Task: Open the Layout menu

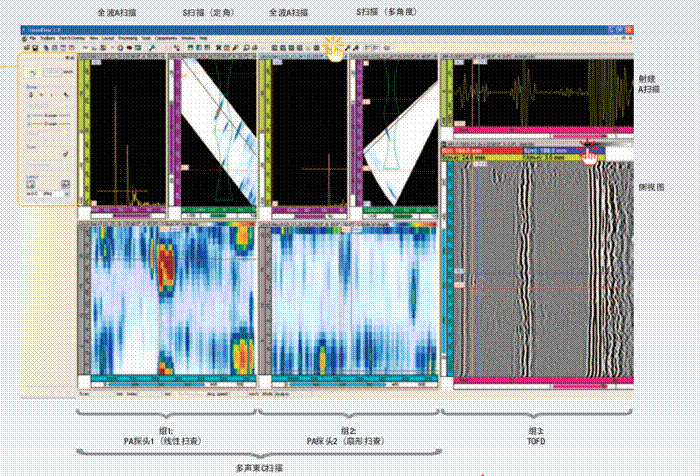Action: [108, 39]
